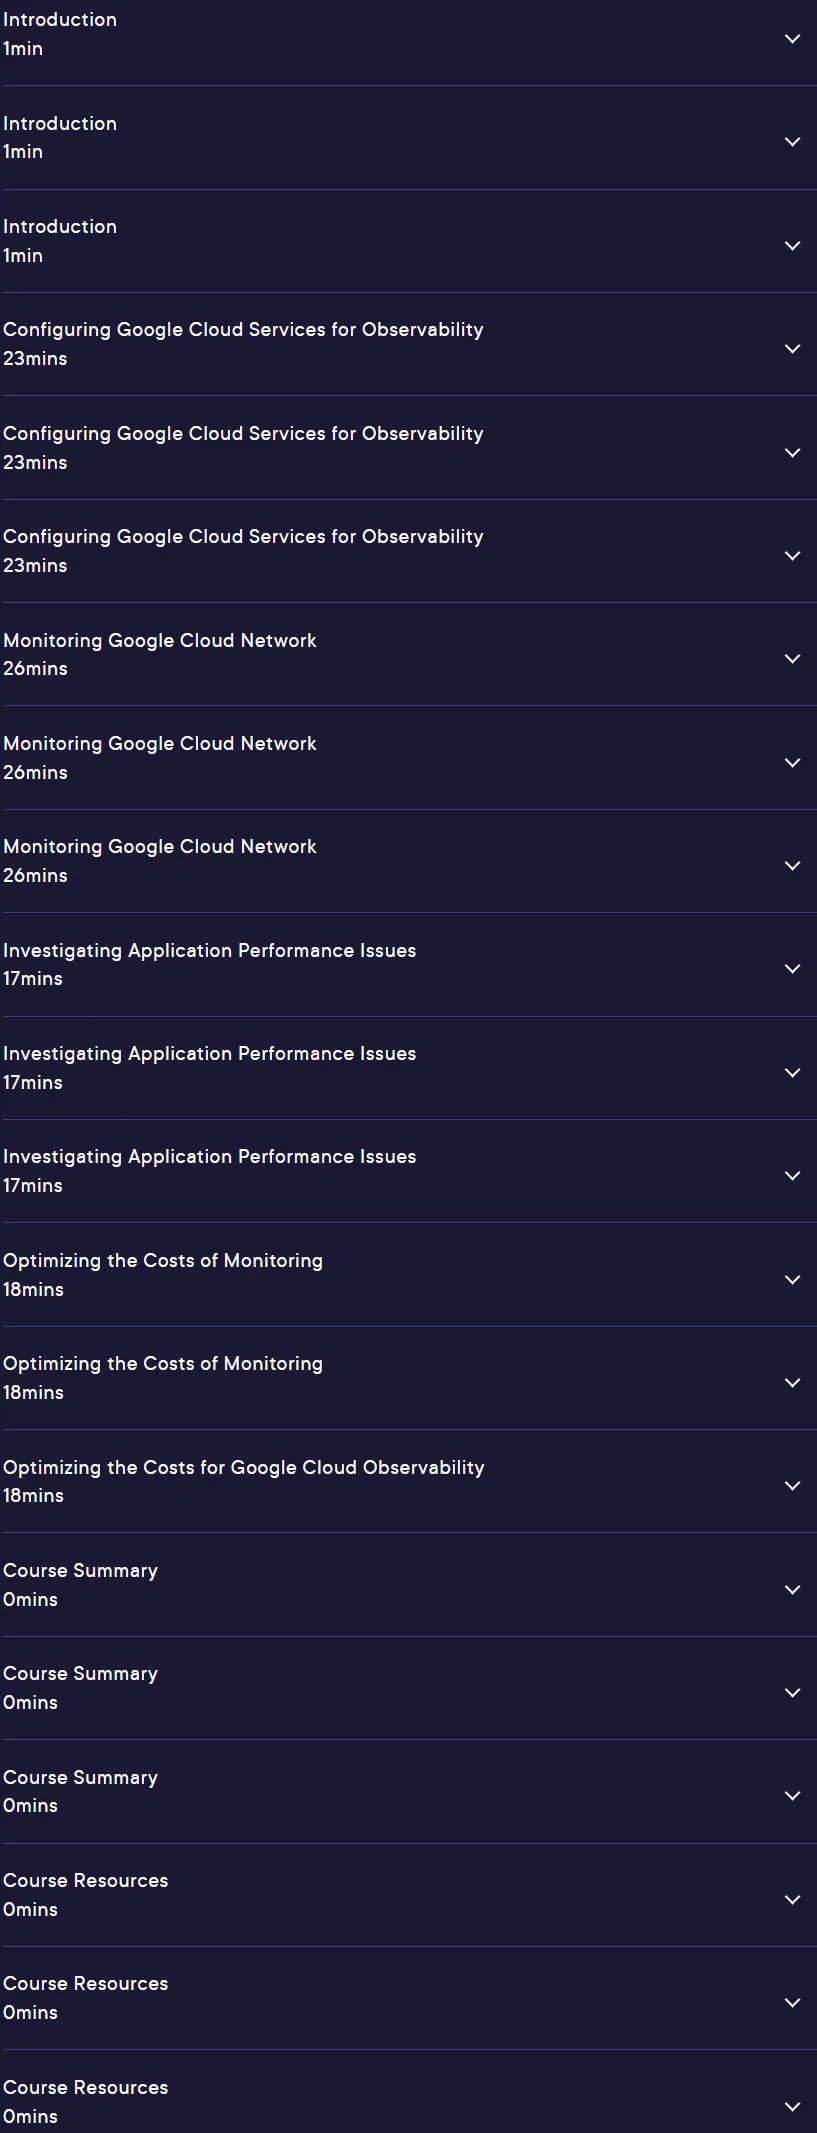817x2133 pixels.
Task: Expand the middle Course Resources chevron
Action: 792,2003
